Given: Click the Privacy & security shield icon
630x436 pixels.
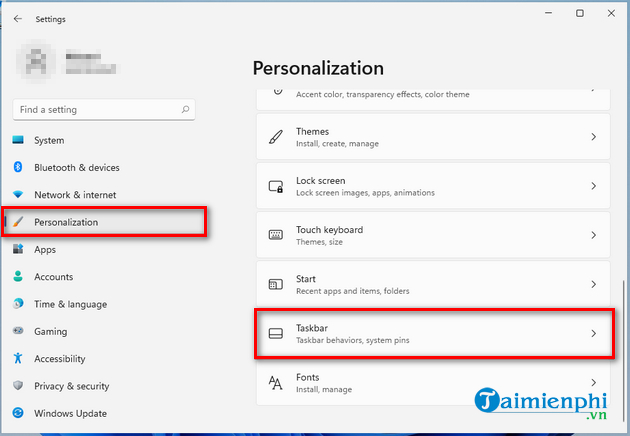Looking at the screenshot, I should (18, 386).
